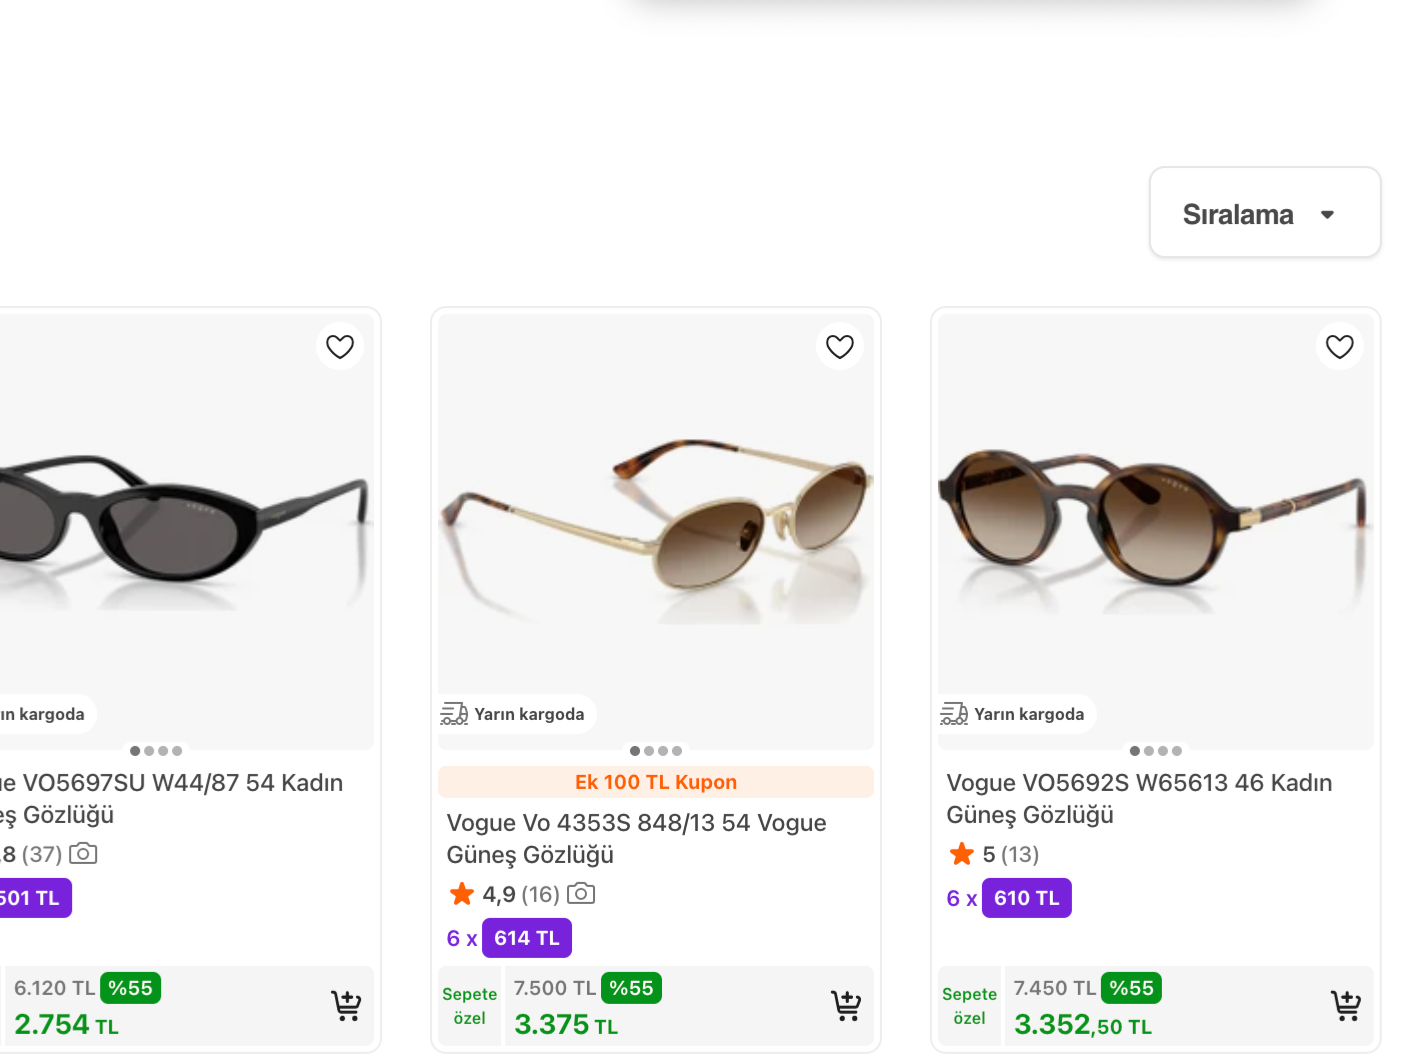Viewport: 1416px width, 1062px height.
Task: Click the 6 x 610 TL installment badge
Action: click(x=1009, y=898)
